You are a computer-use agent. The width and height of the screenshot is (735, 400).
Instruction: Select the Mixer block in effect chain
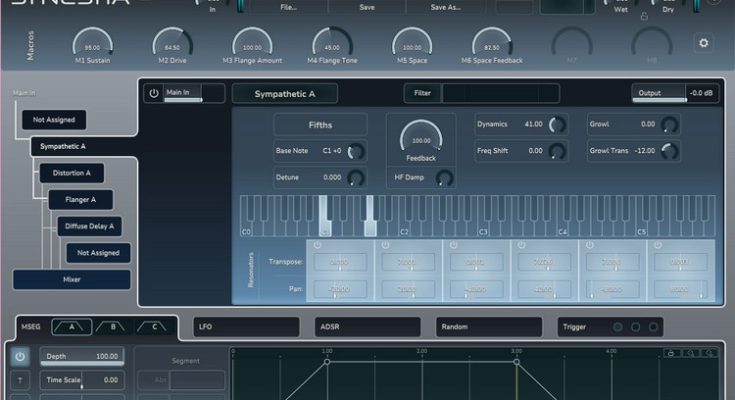click(x=72, y=280)
